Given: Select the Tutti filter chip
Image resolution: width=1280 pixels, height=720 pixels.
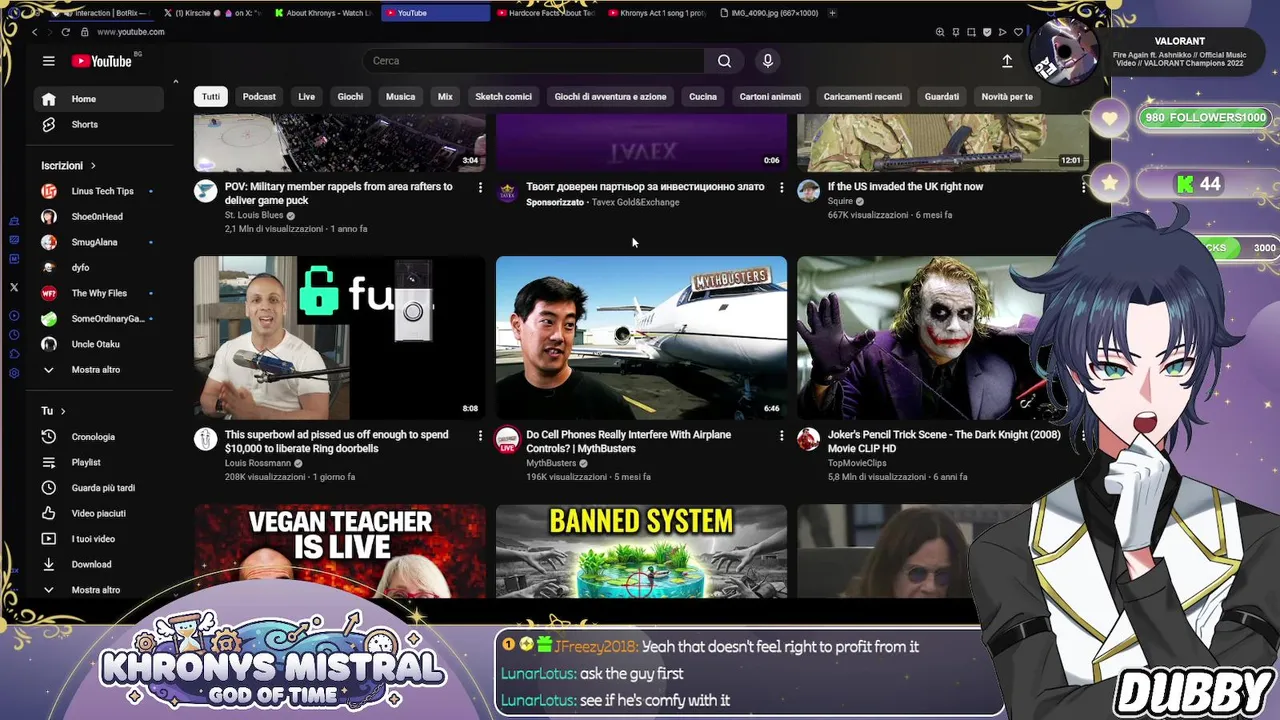Looking at the screenshot, I should (211, 97).
